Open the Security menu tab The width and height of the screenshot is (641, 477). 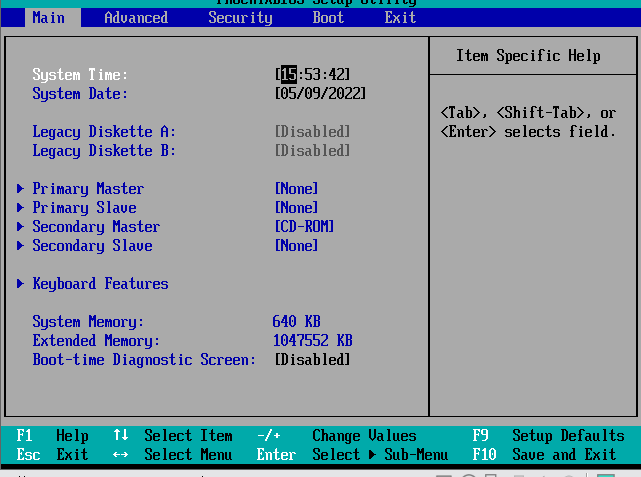pos(240,18)
